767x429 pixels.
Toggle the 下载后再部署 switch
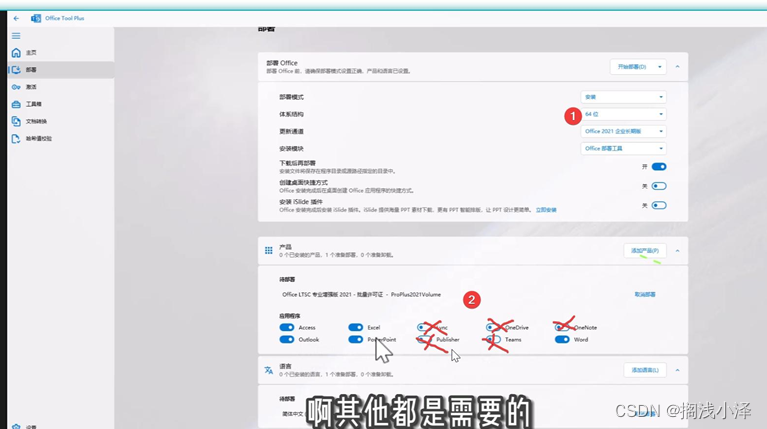click(x=659, y=167)
